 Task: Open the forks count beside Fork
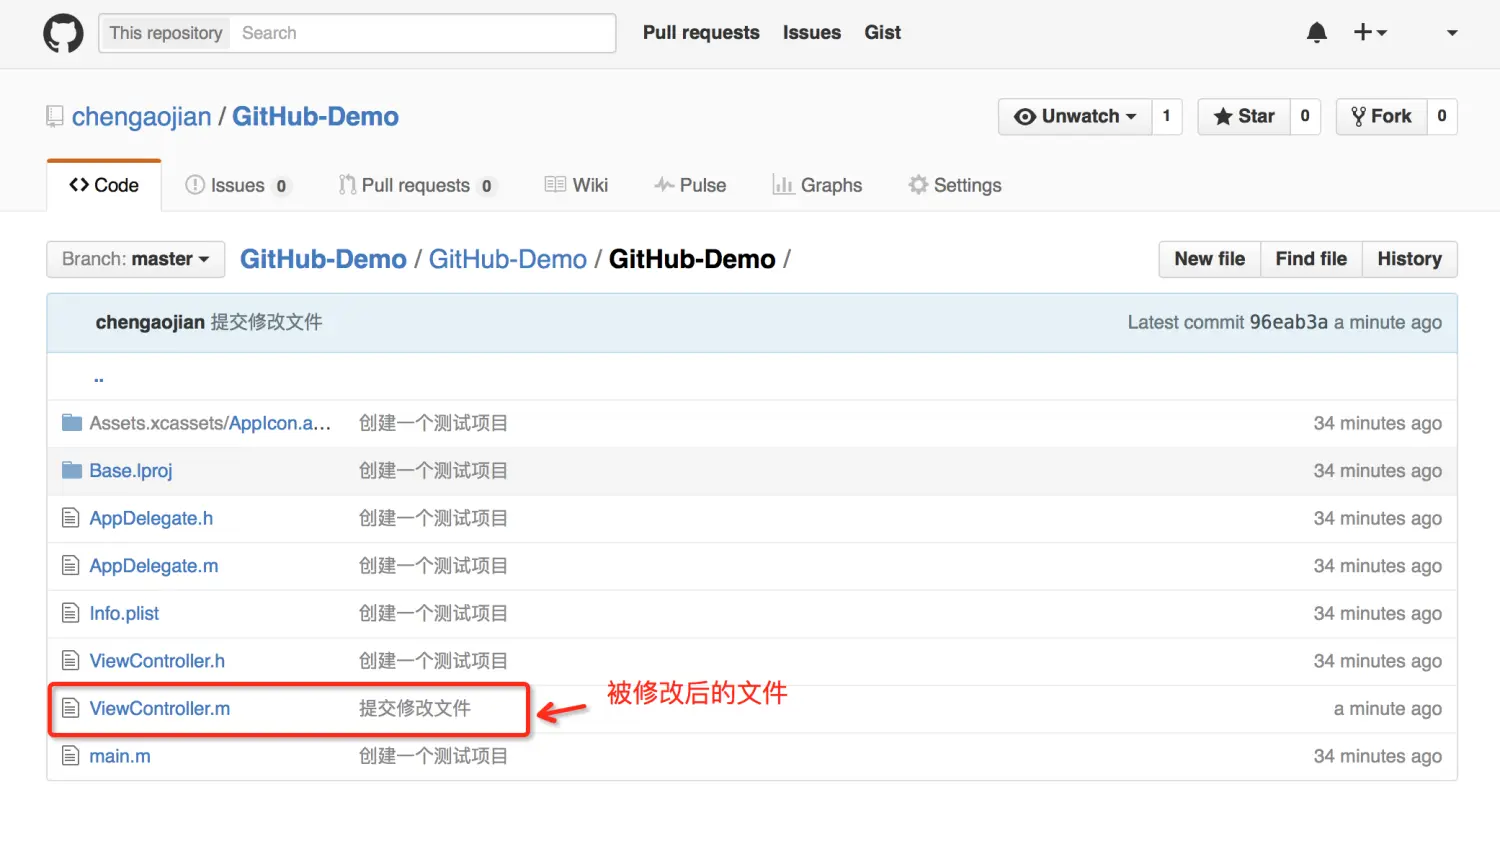(x=1442, y=116)
